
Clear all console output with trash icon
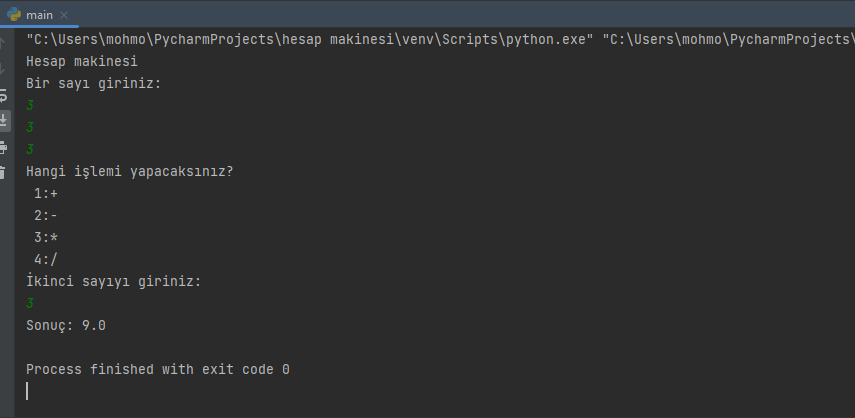pyautogui.click(x=4, y=171)
